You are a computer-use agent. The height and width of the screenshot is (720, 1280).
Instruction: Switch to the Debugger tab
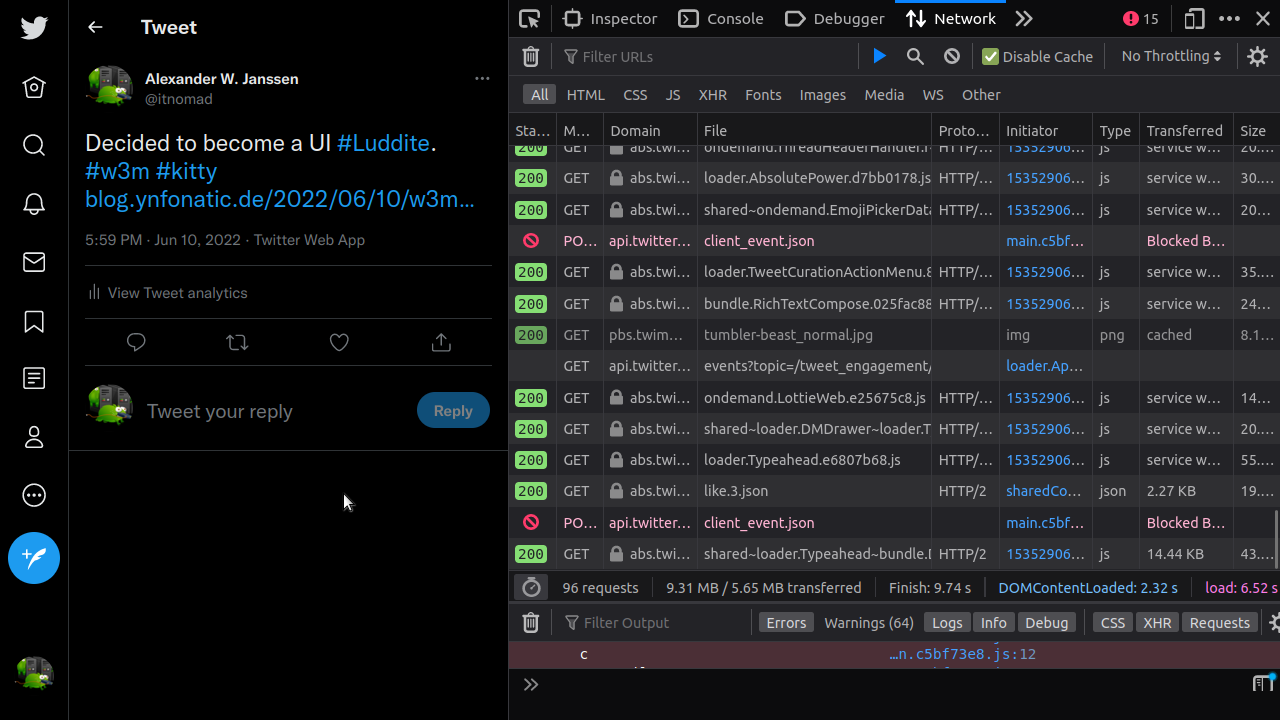pos(835,18)
